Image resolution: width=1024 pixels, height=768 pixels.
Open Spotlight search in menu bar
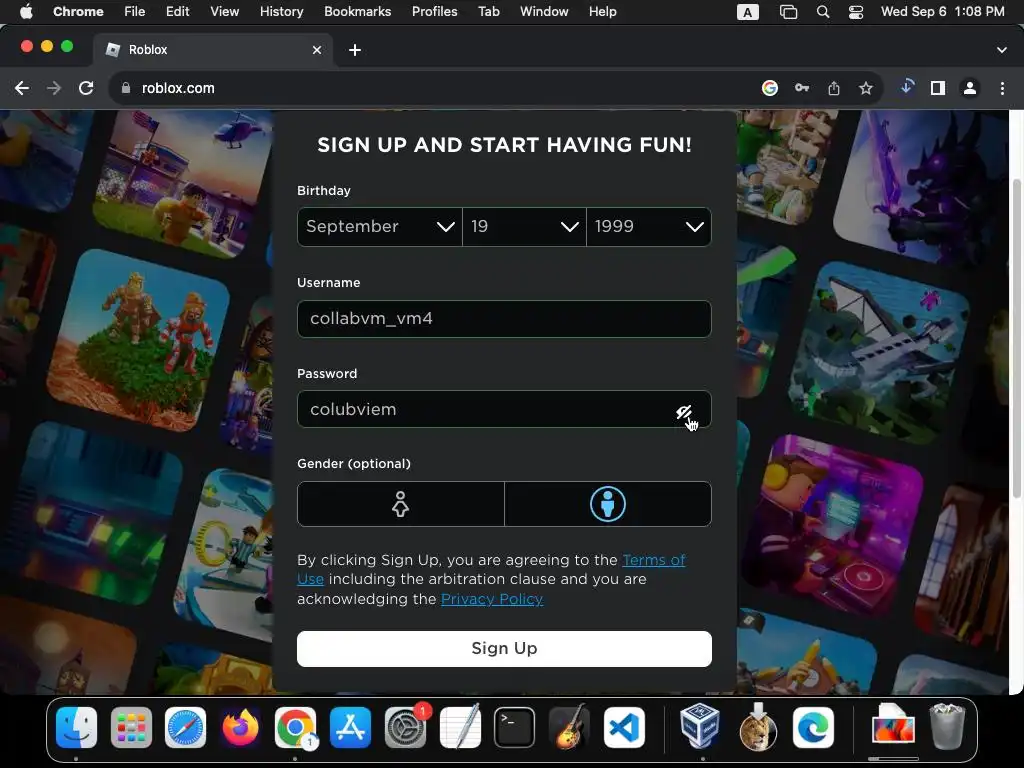pyautogui.click(x=823, y=12)
